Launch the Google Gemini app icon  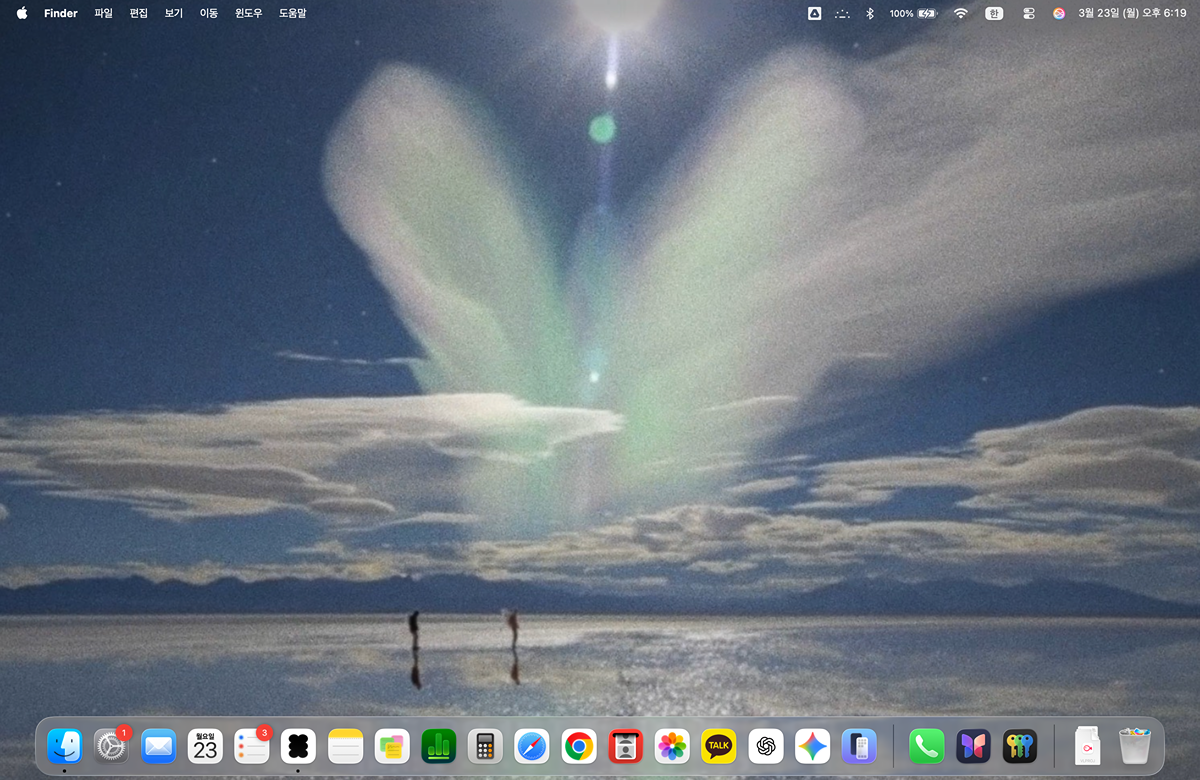[x=812, y=746]
